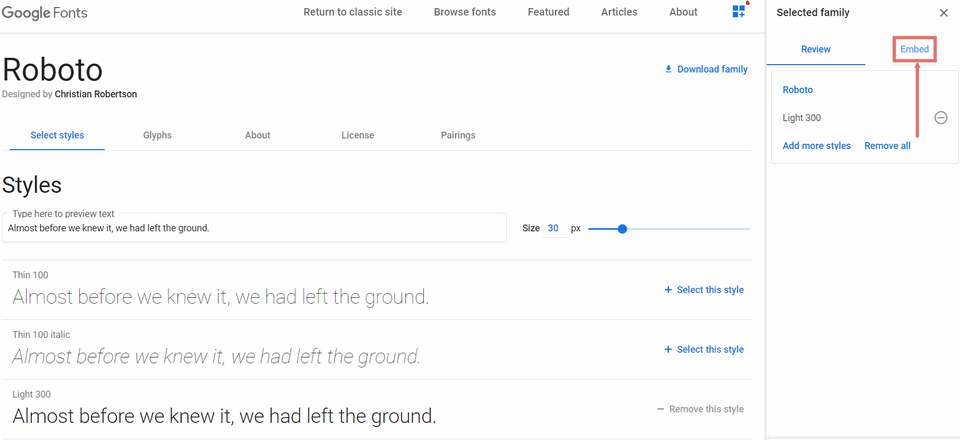
Task: Open the Glyphs tab
Action: click(x=157, y=135)
